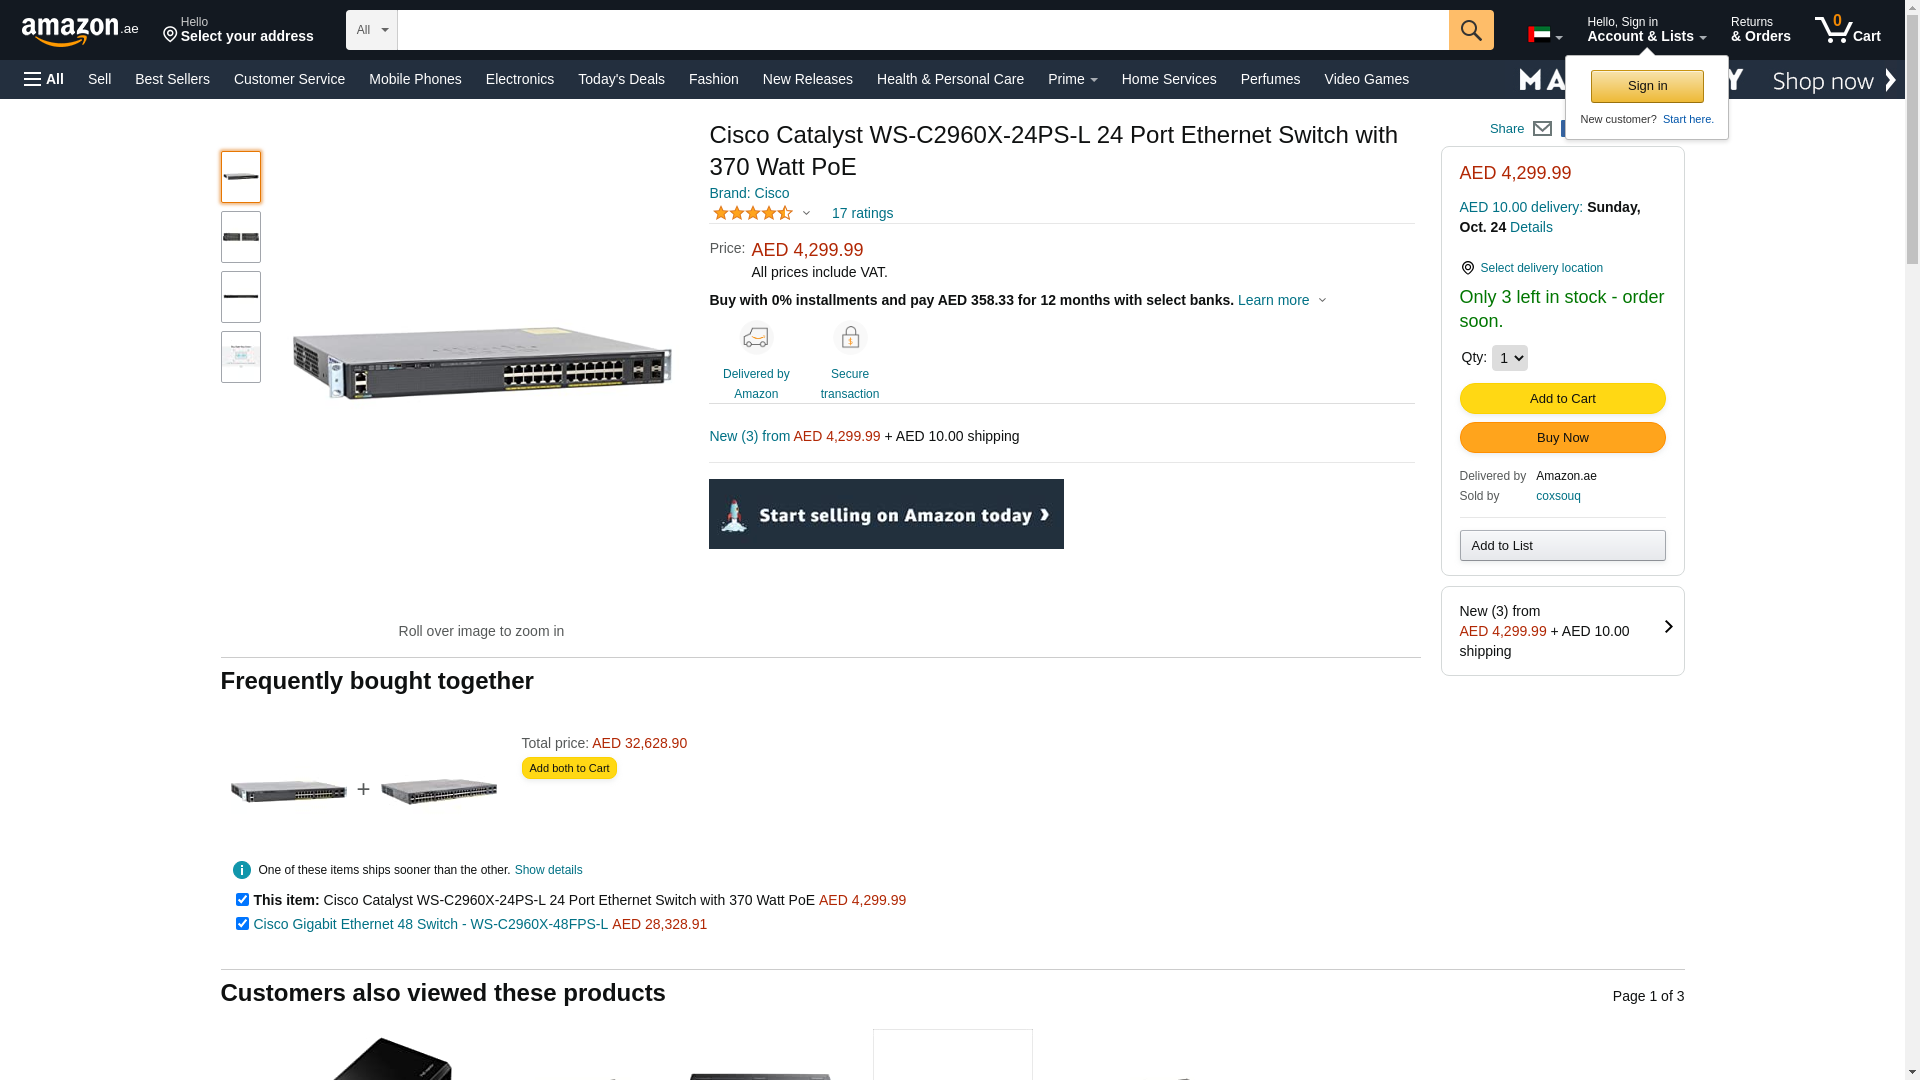The height and width of the screenshot is (1080, 1920).
Task: Open the UAE flag language selector
Action: click(1544, 35)
